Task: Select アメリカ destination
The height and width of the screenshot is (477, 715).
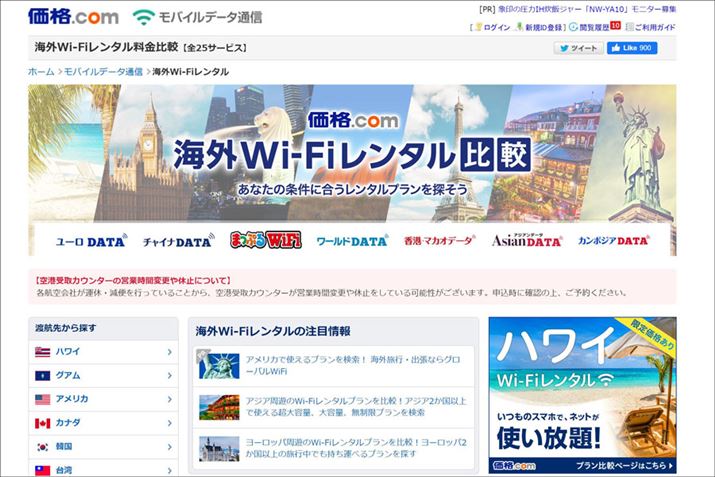Action: click(72, 399)
